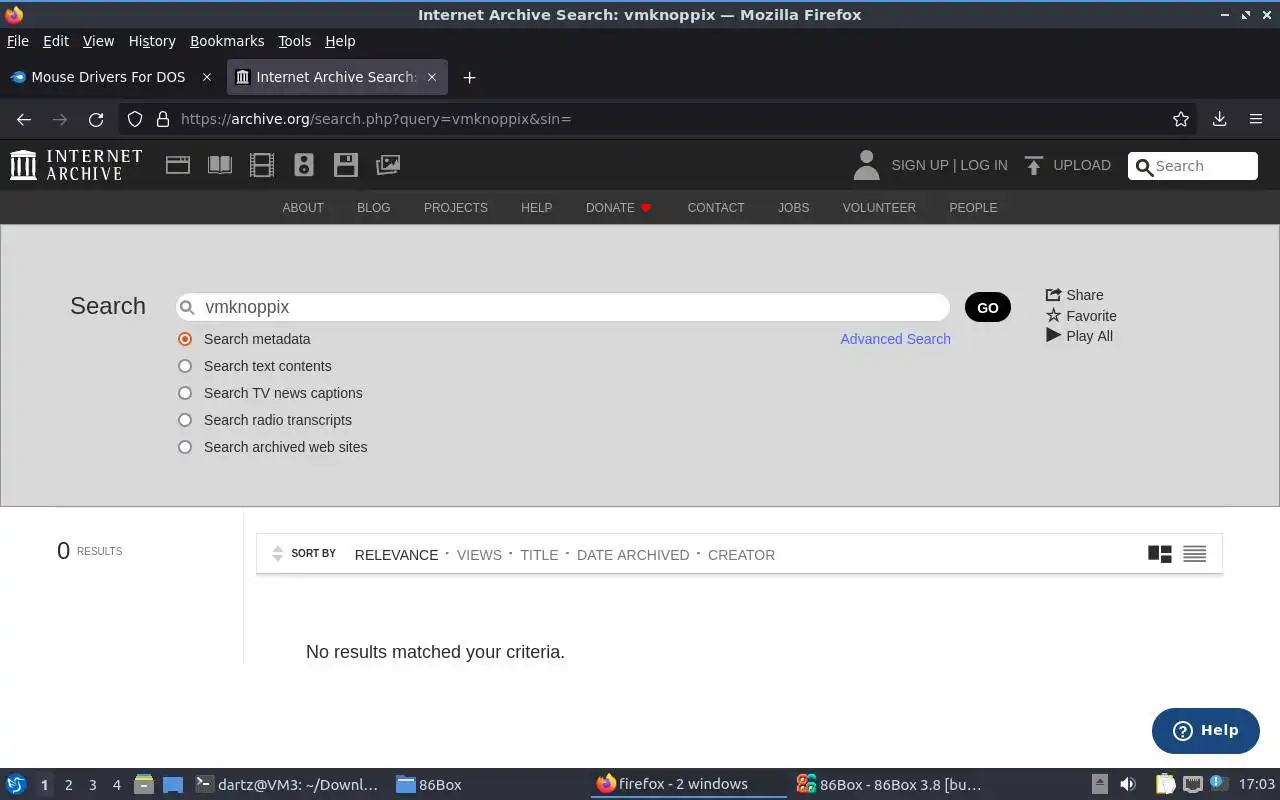The image size is (1280, 800).
Task: Go back to the previous page
Action: [24, 119]
